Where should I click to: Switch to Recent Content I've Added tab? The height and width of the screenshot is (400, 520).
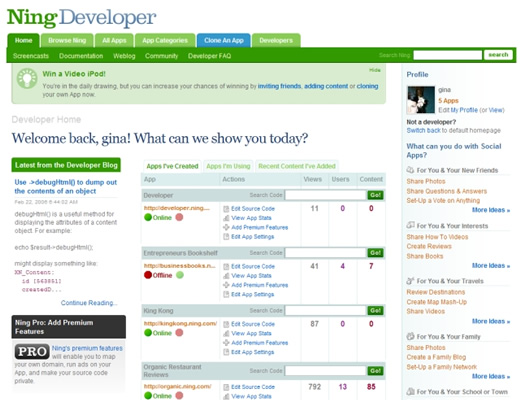pyautogui.click(x=297, y=166)
